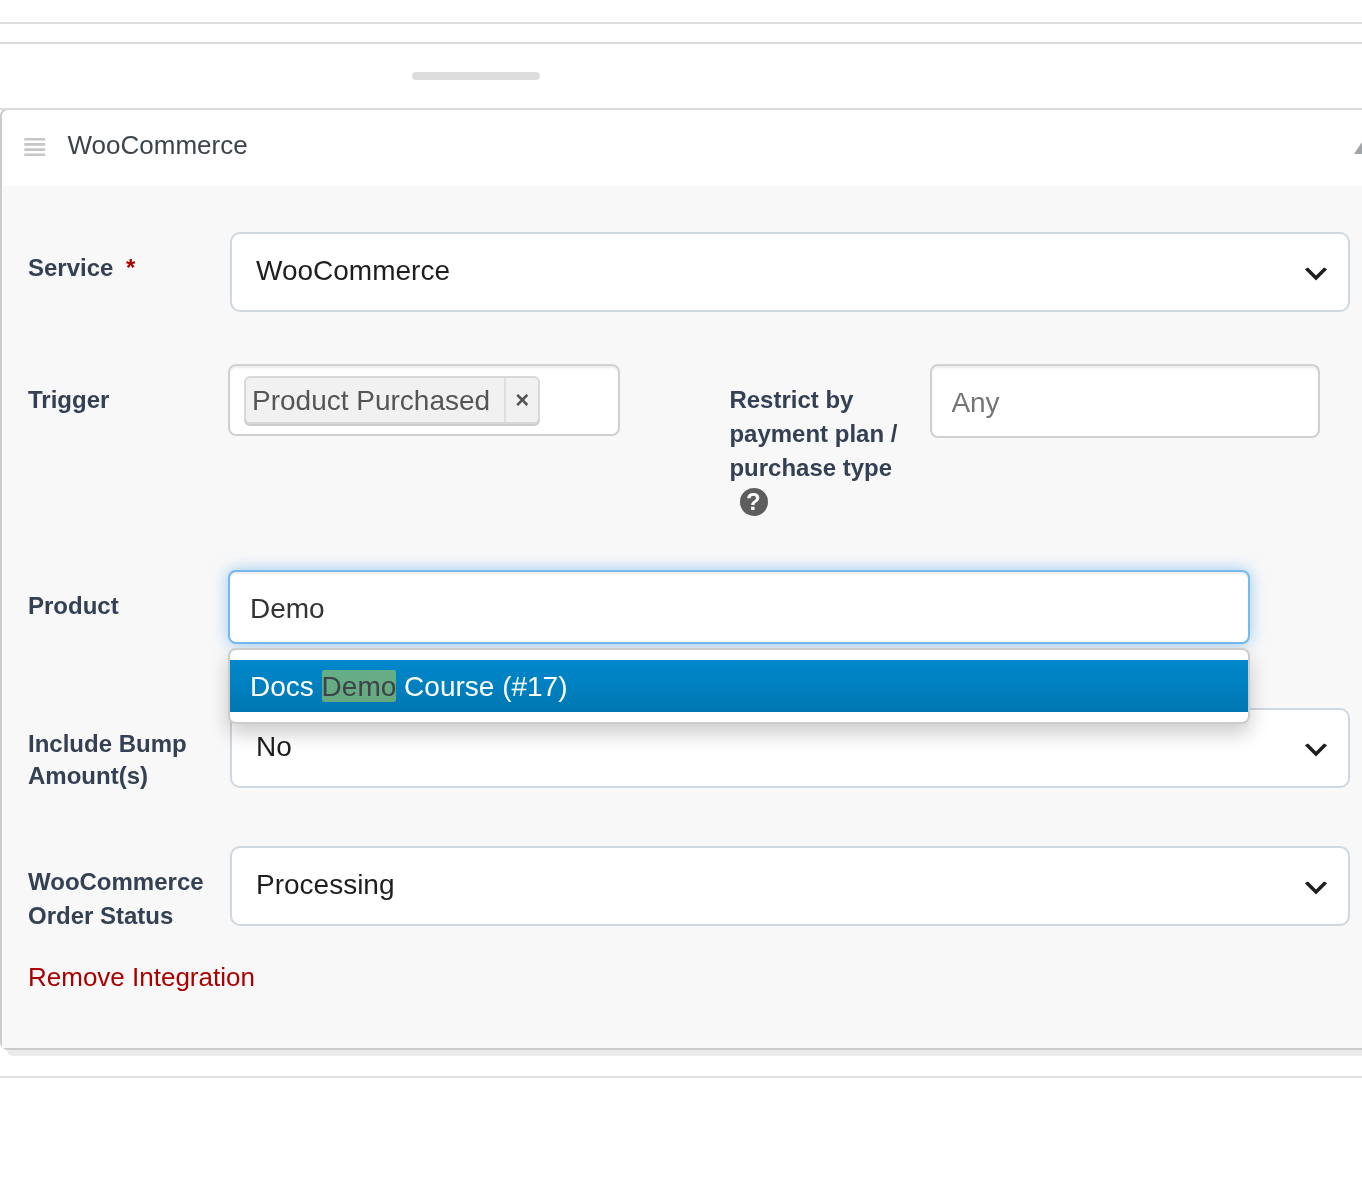Click the Remove Integration link
This screenshot has width=1362, height=1184.
[x=141, y=977]
